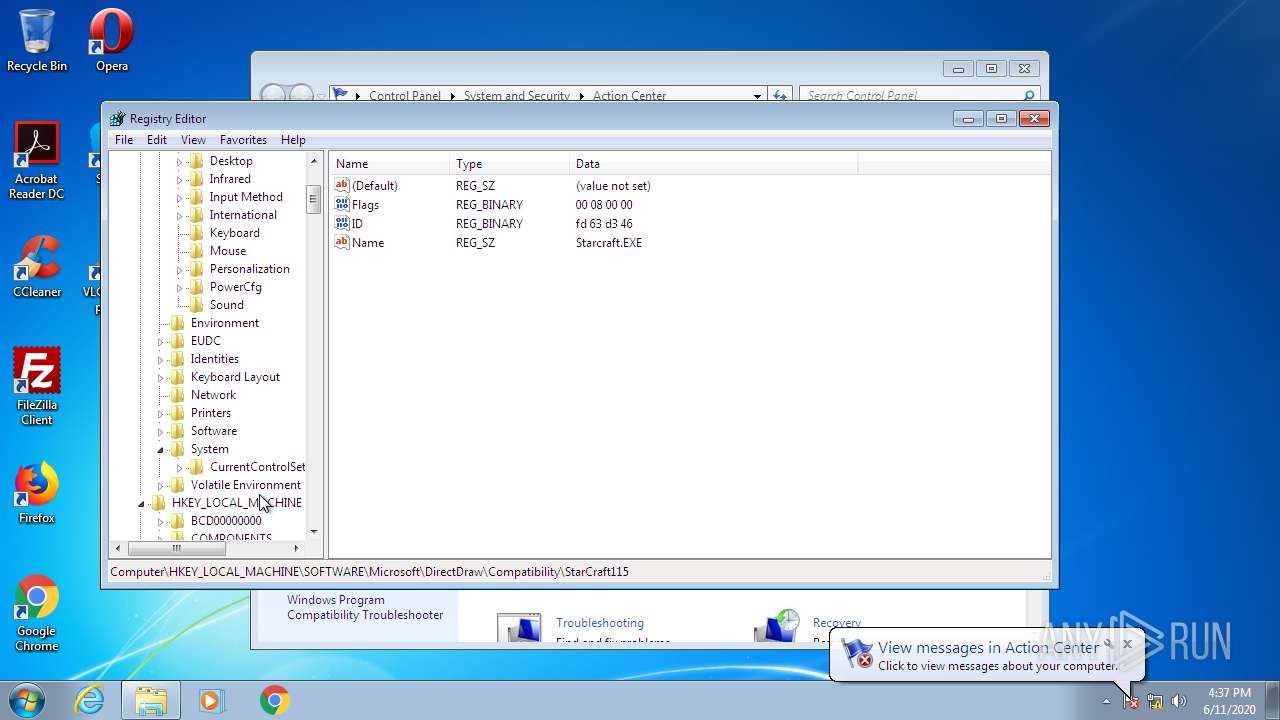Collapse the HKEY_LOCAL_MACHINE hive
Viewport: 1280px width, 720px height.
[x=142, y=503]
